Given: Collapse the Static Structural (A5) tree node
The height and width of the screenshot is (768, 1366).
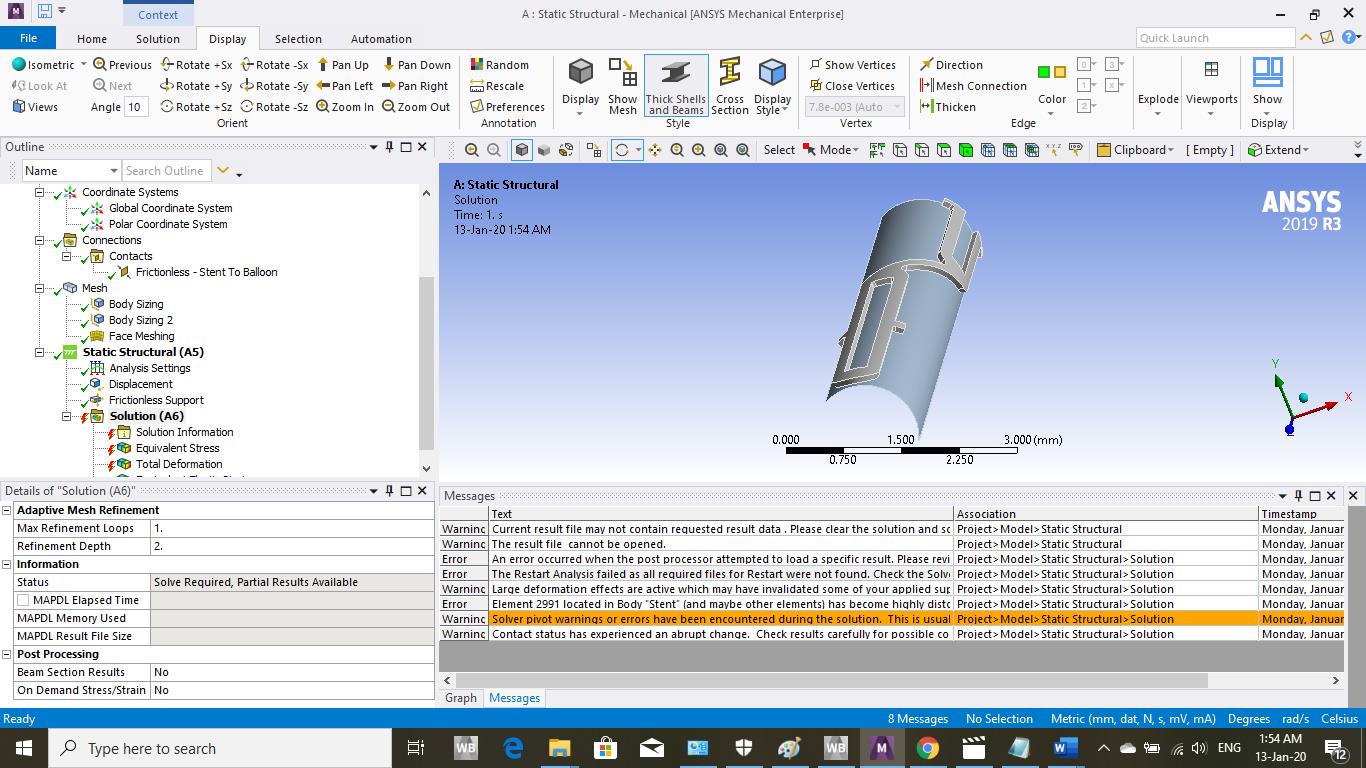Looking at the screenshot, I should pyautogui.click(x=40, y=352).
